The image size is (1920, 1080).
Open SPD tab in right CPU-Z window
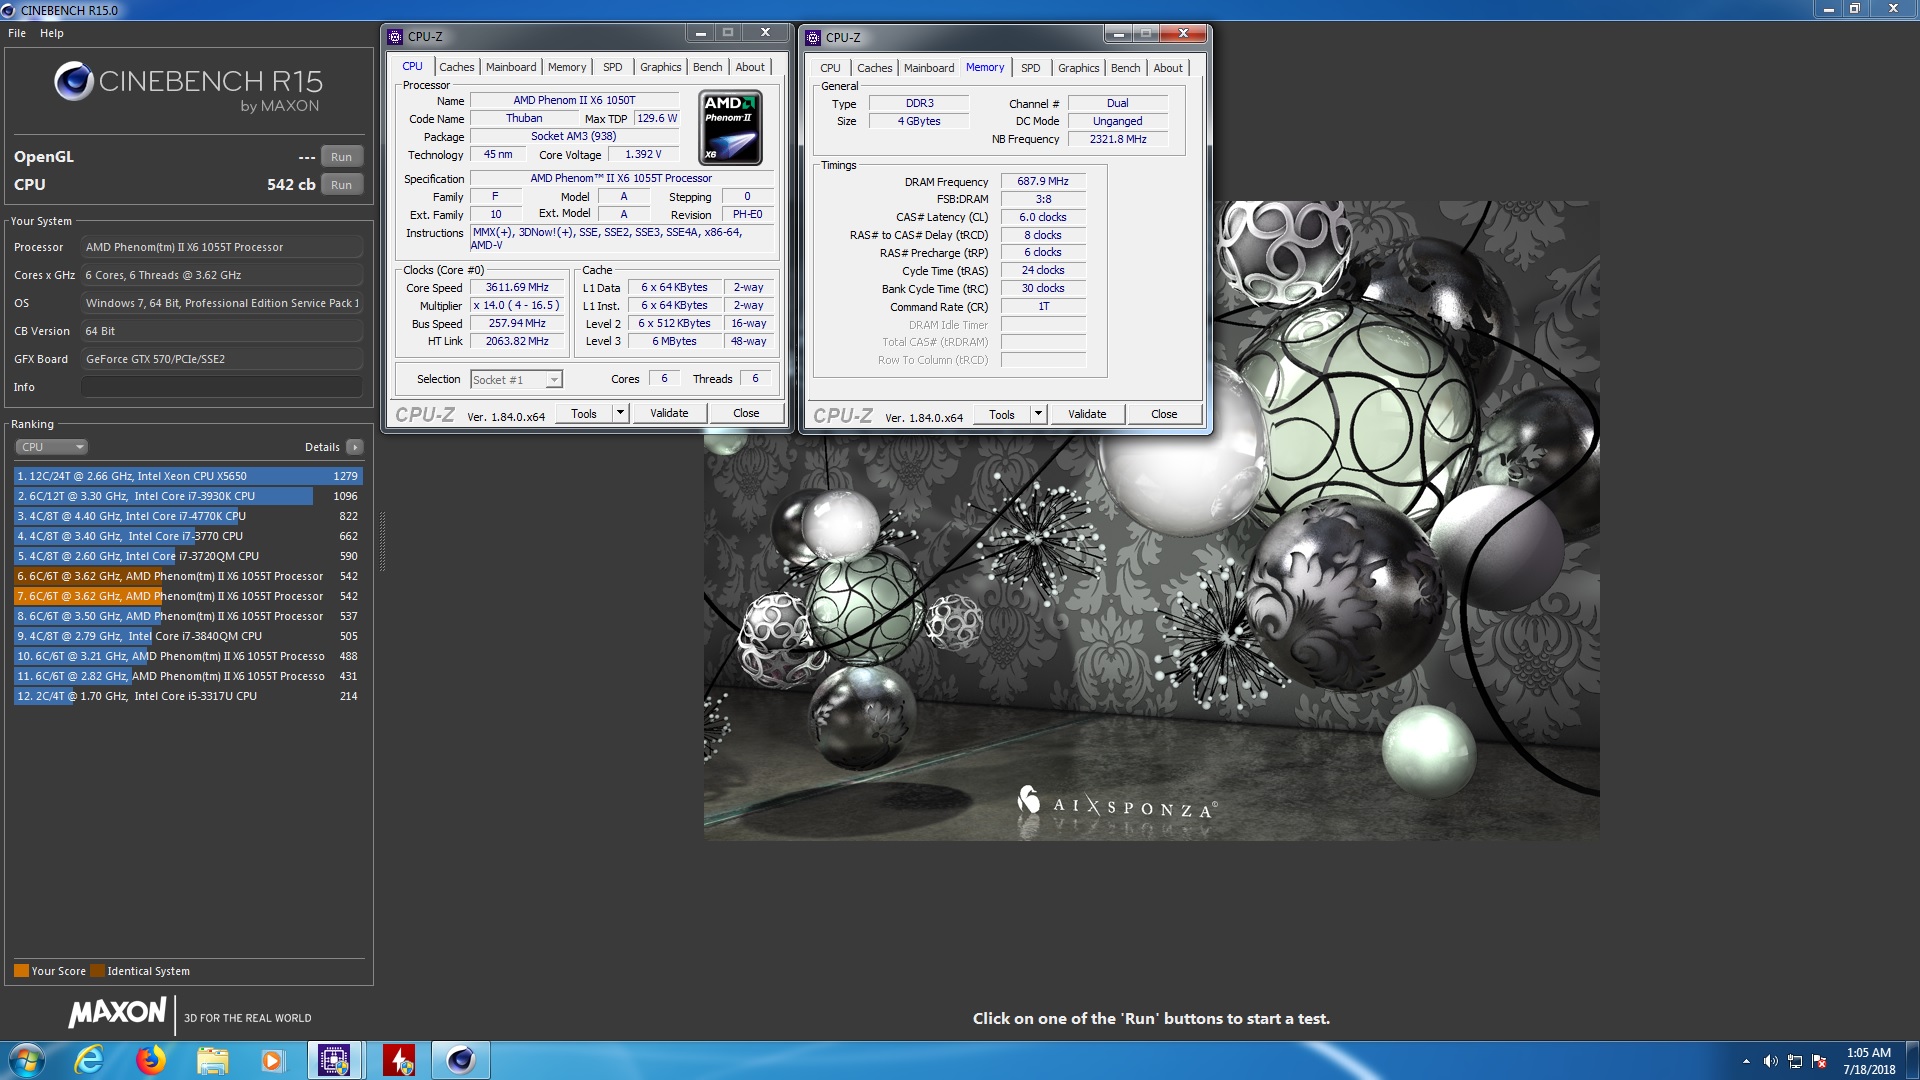1031,68
